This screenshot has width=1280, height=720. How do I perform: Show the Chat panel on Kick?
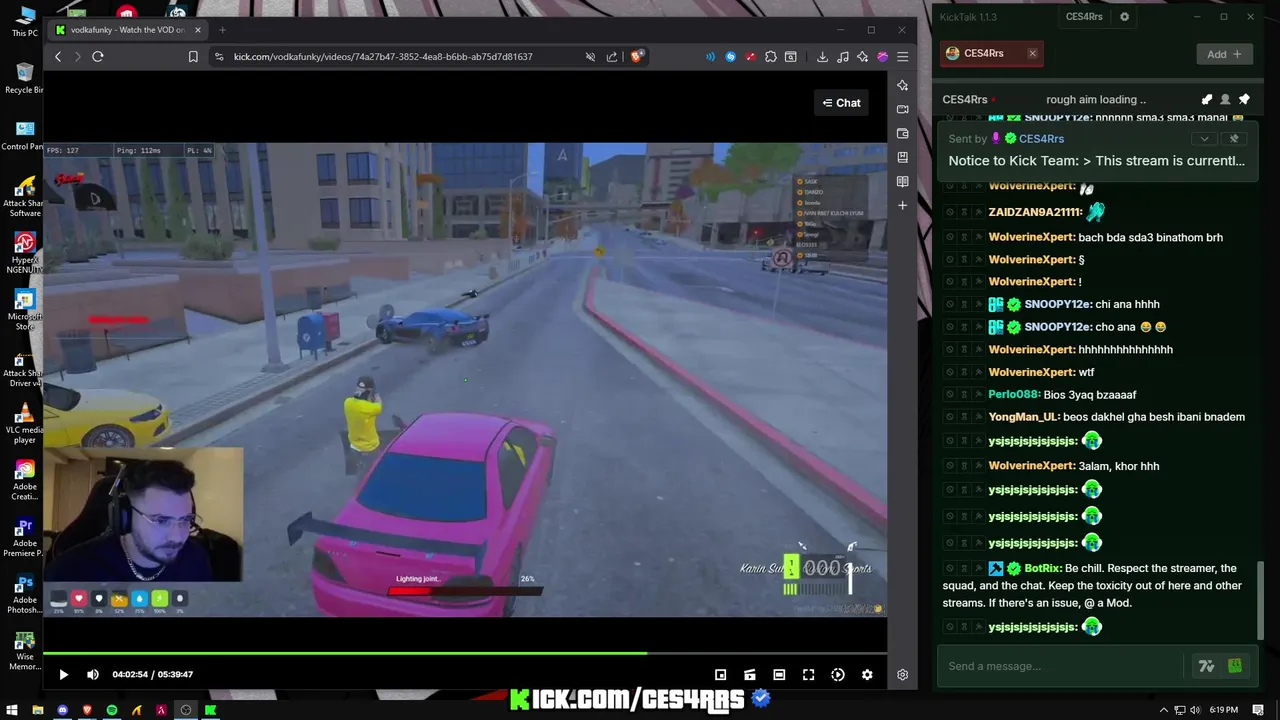tap(841, 103)
